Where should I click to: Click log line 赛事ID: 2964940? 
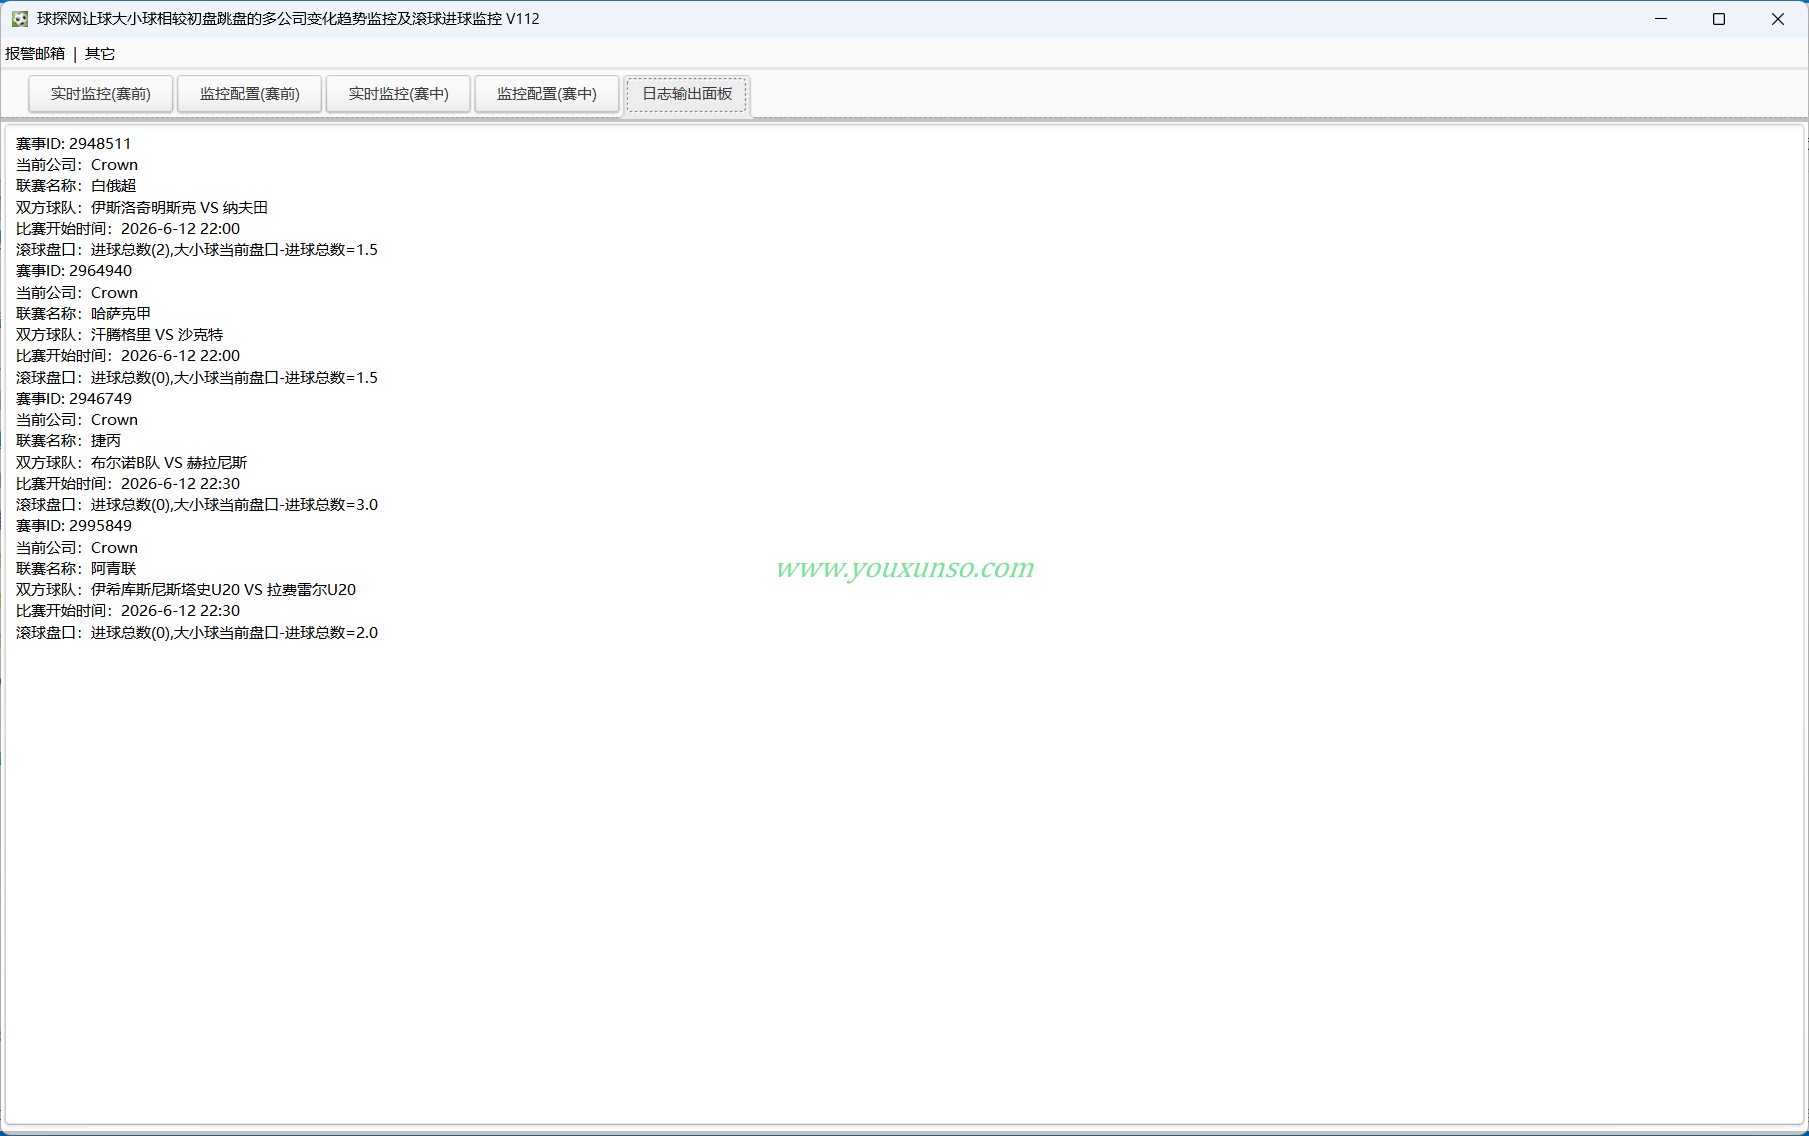click(74, 271)
